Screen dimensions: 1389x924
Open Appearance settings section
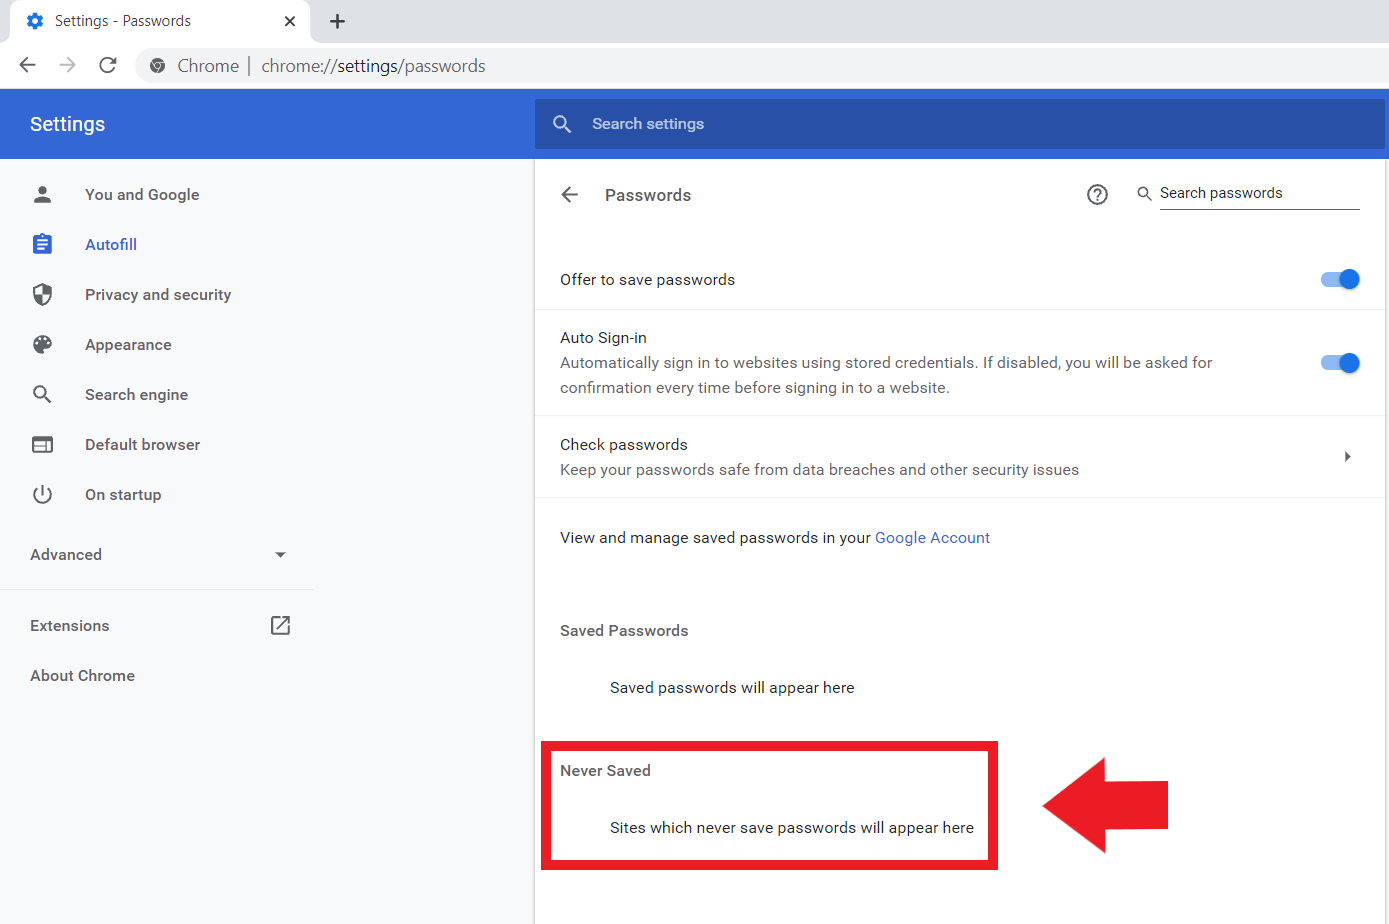[x=128, y=344]
